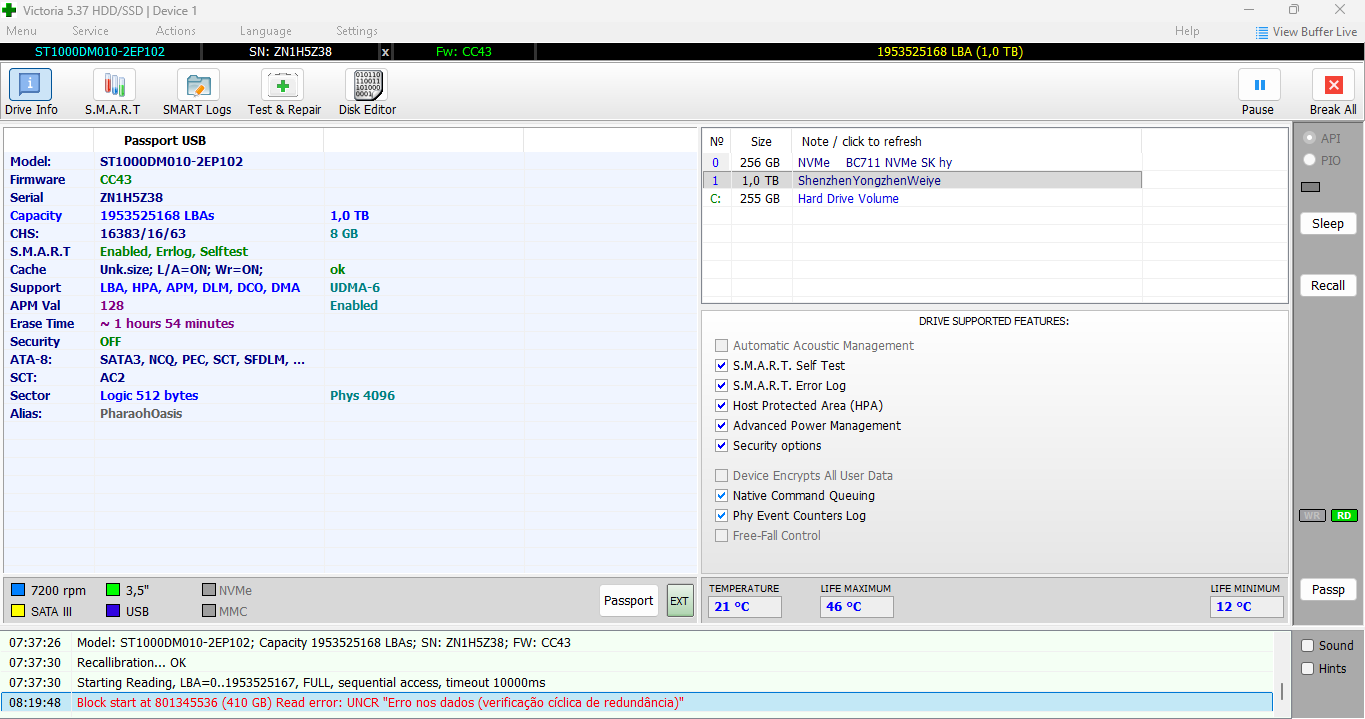Open the Actions menu
The width and height of the screenshot is (1365, 719).
coord(176,31)
